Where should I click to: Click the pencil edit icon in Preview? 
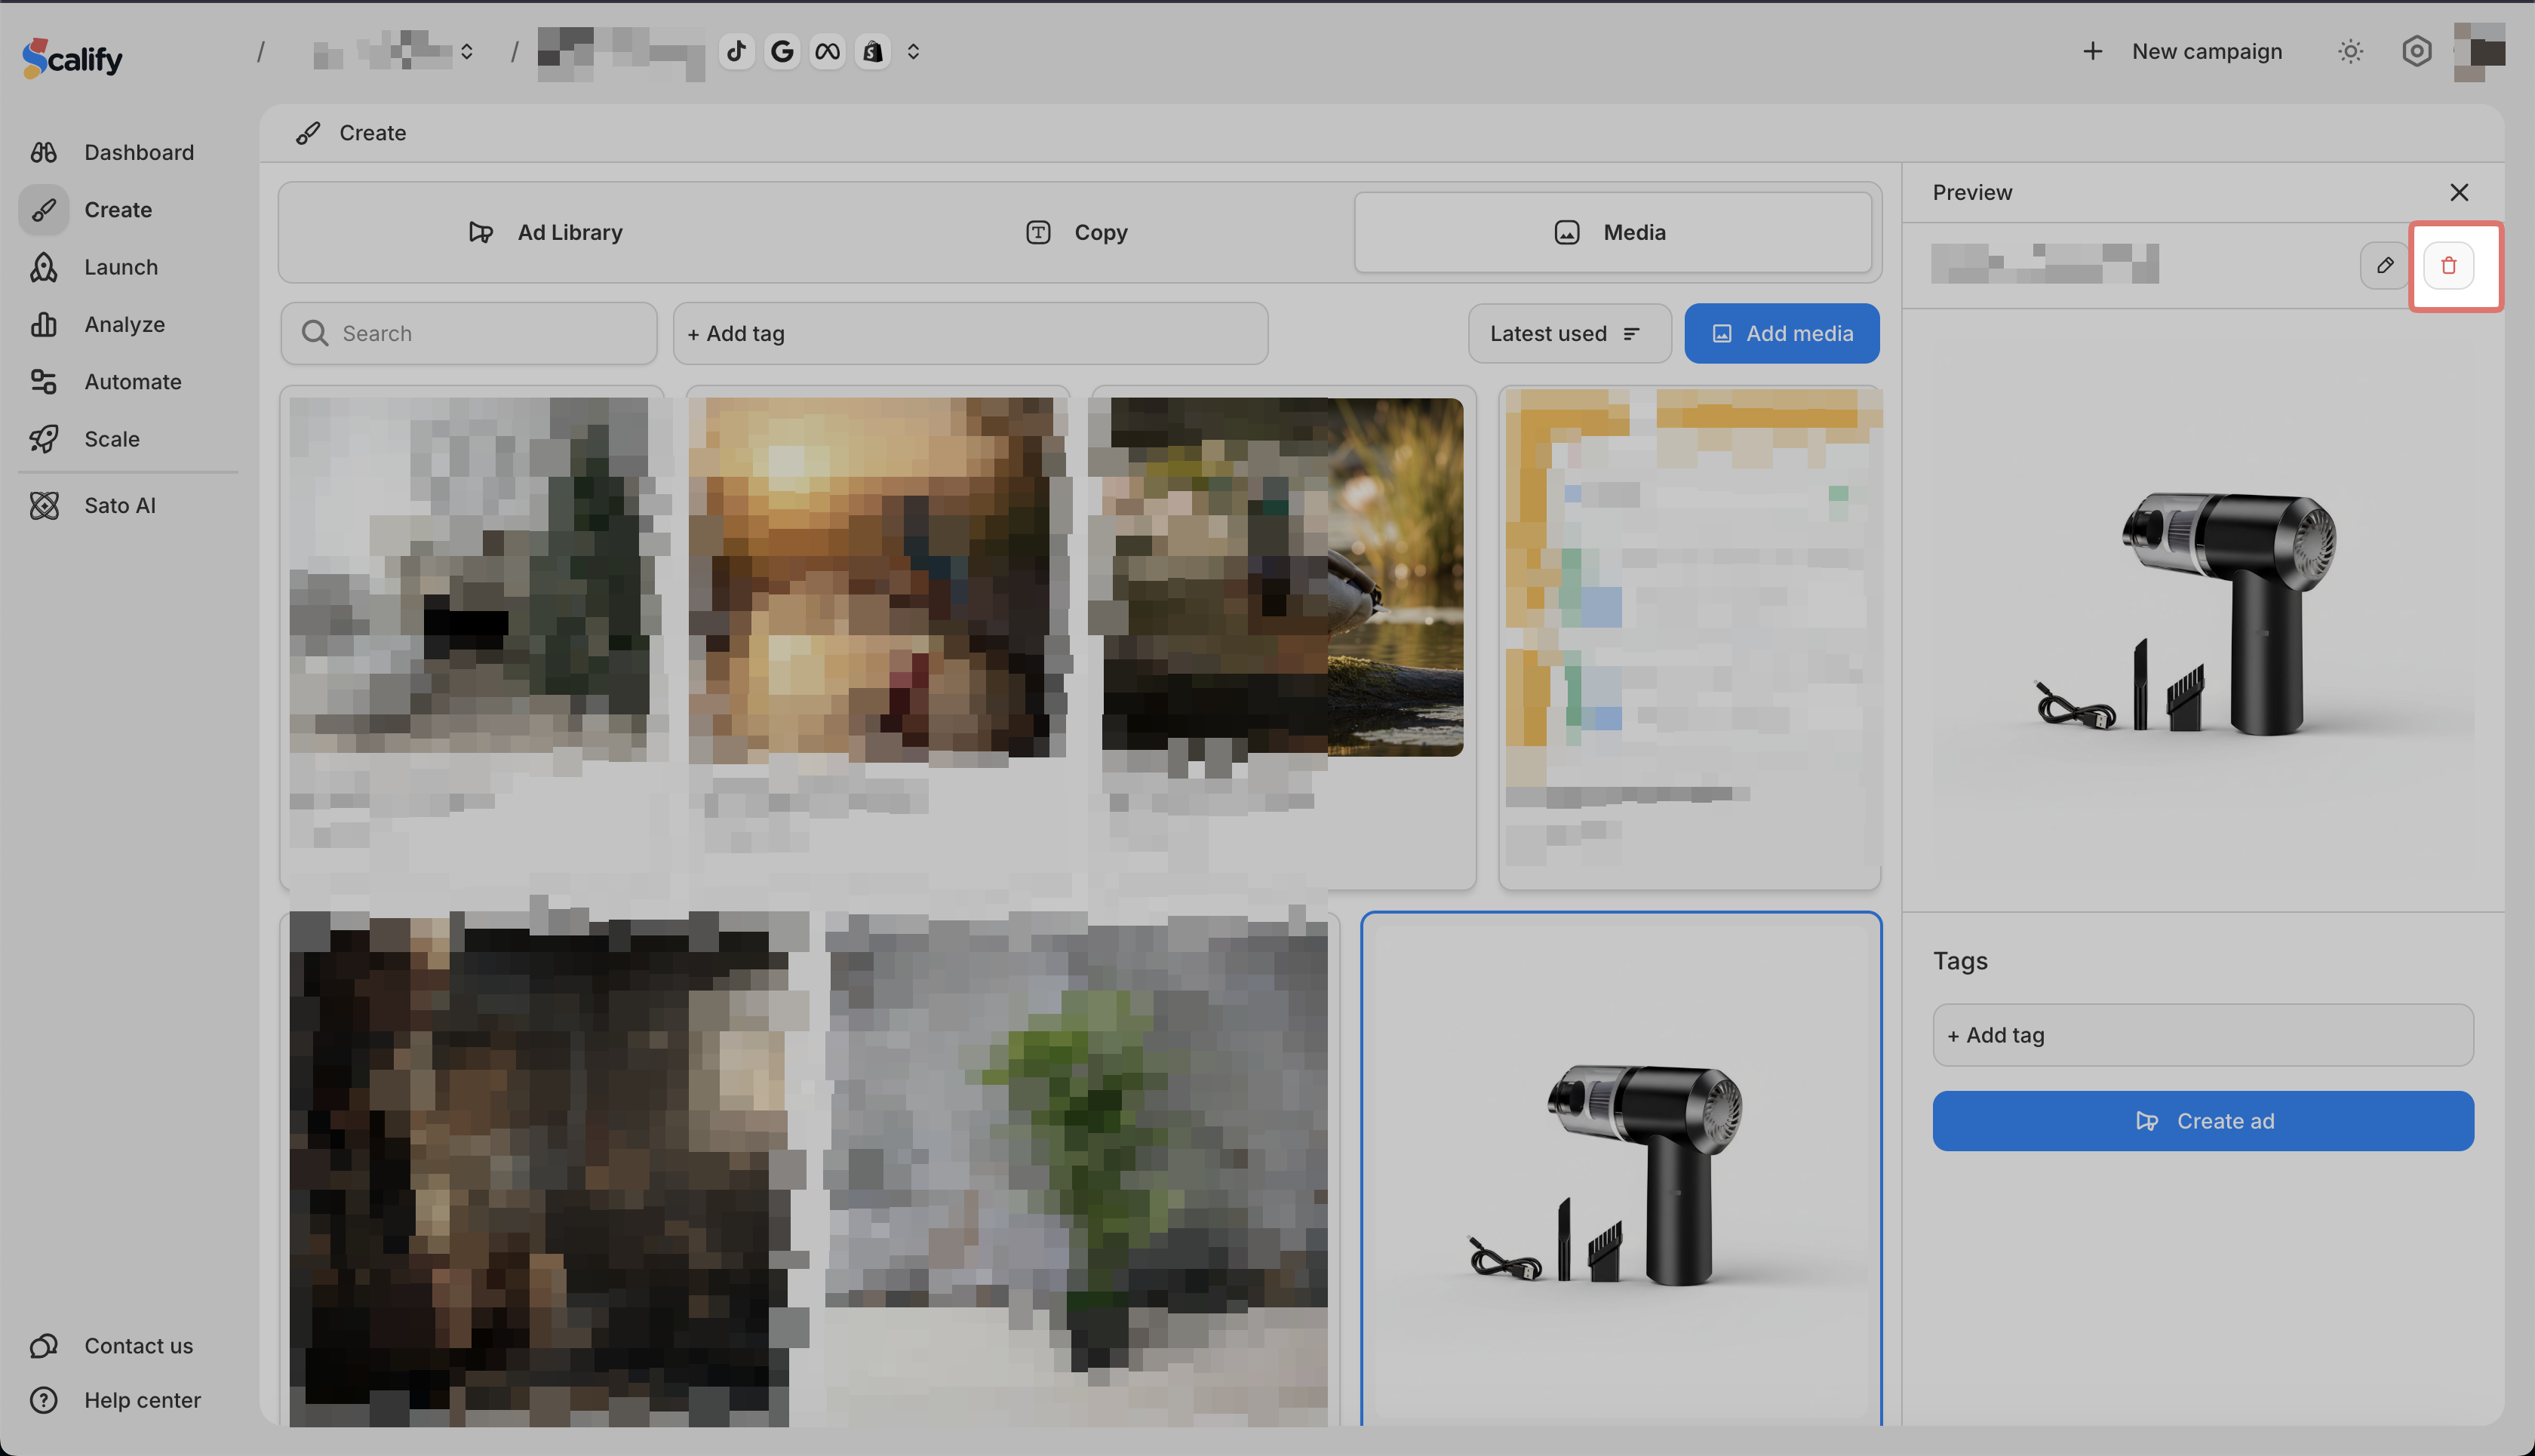pyautogui.click(x=2385, y=265)
